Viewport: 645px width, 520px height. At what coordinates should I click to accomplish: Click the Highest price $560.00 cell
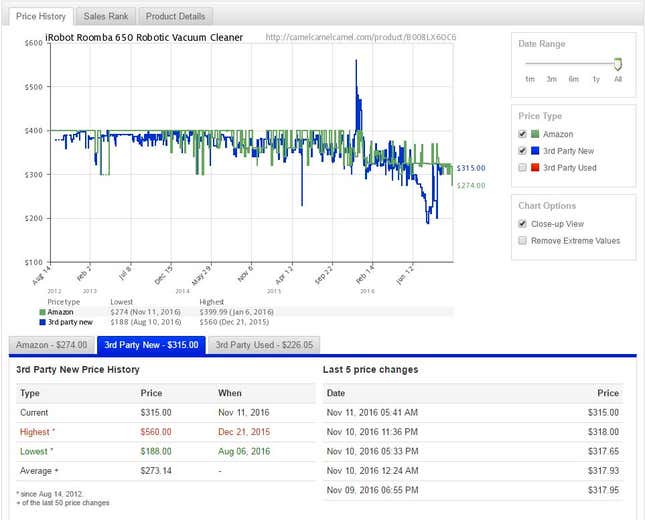[x=156, y=432]
